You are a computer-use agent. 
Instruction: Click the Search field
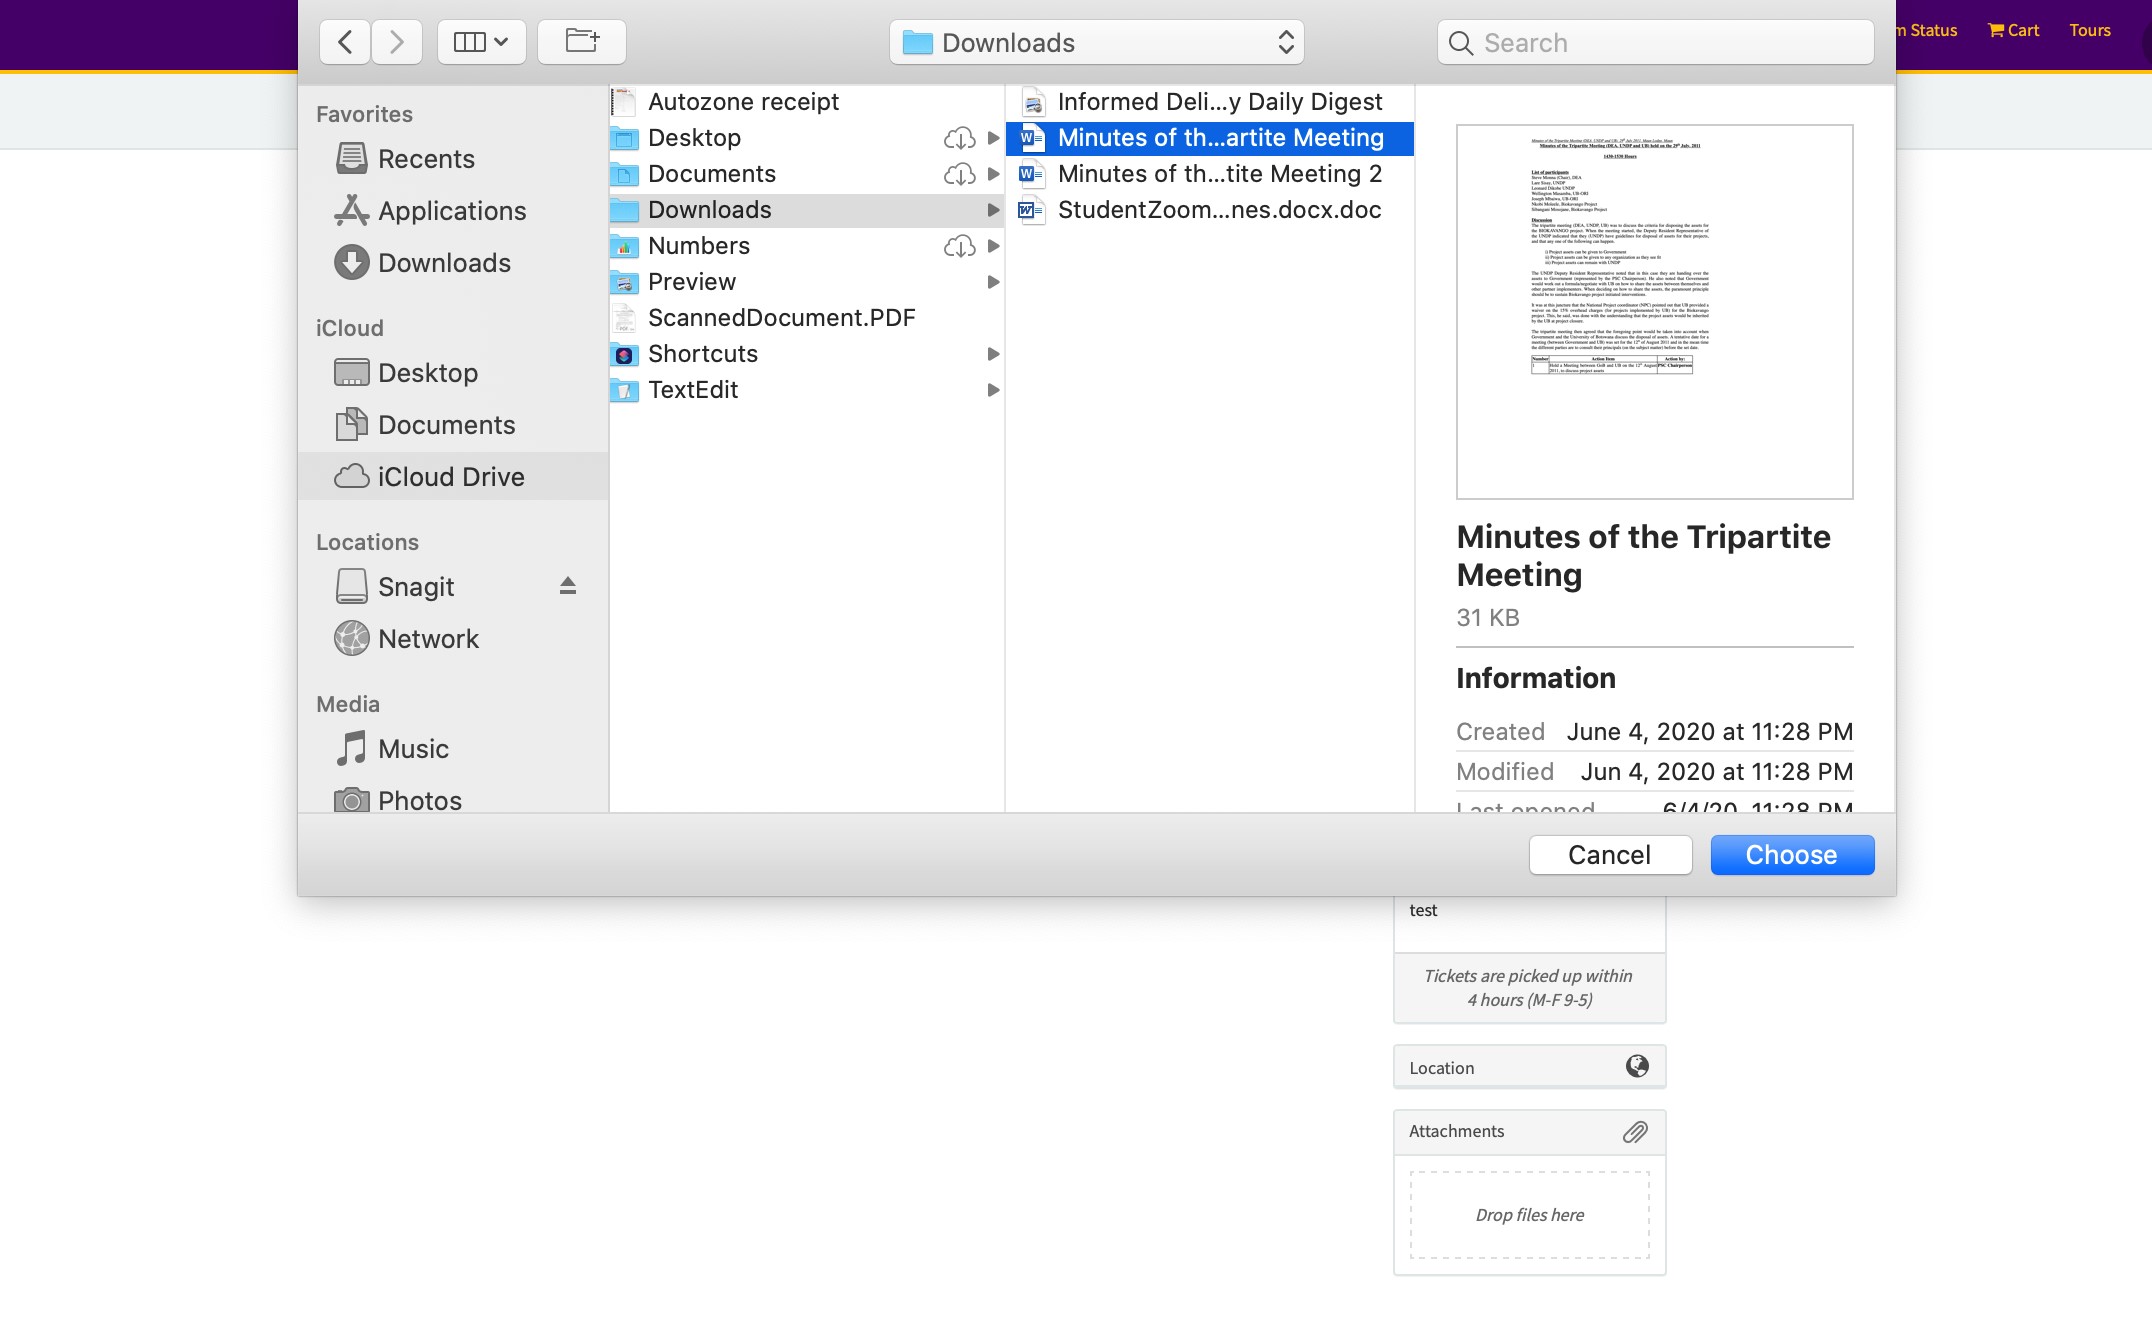click(1656, 42)
